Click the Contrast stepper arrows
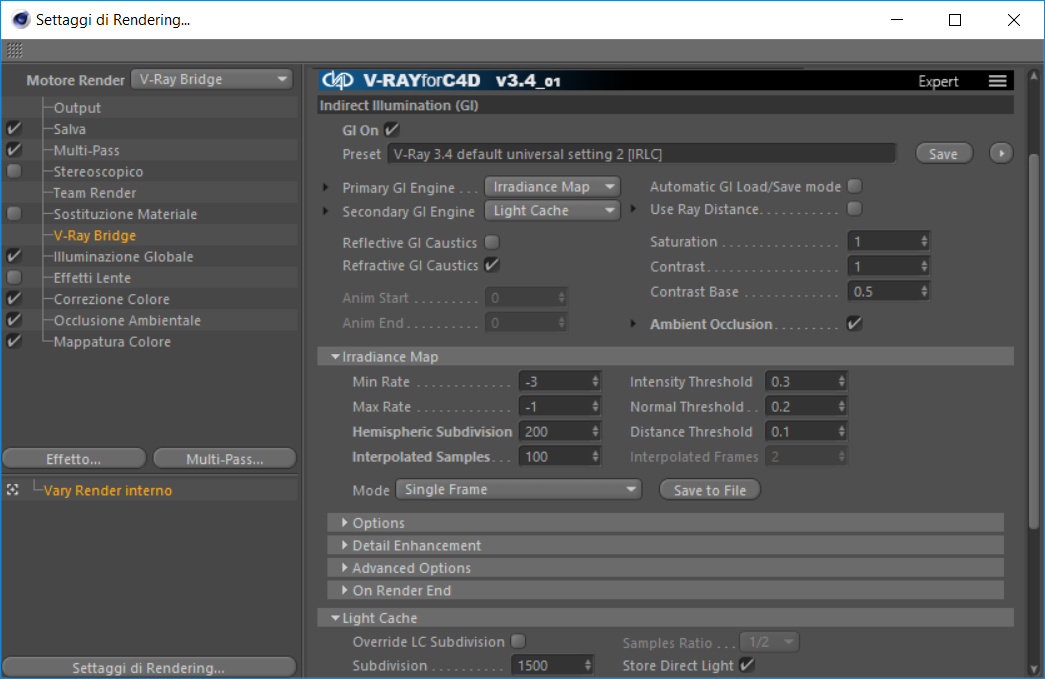 [x=924, y=267]
